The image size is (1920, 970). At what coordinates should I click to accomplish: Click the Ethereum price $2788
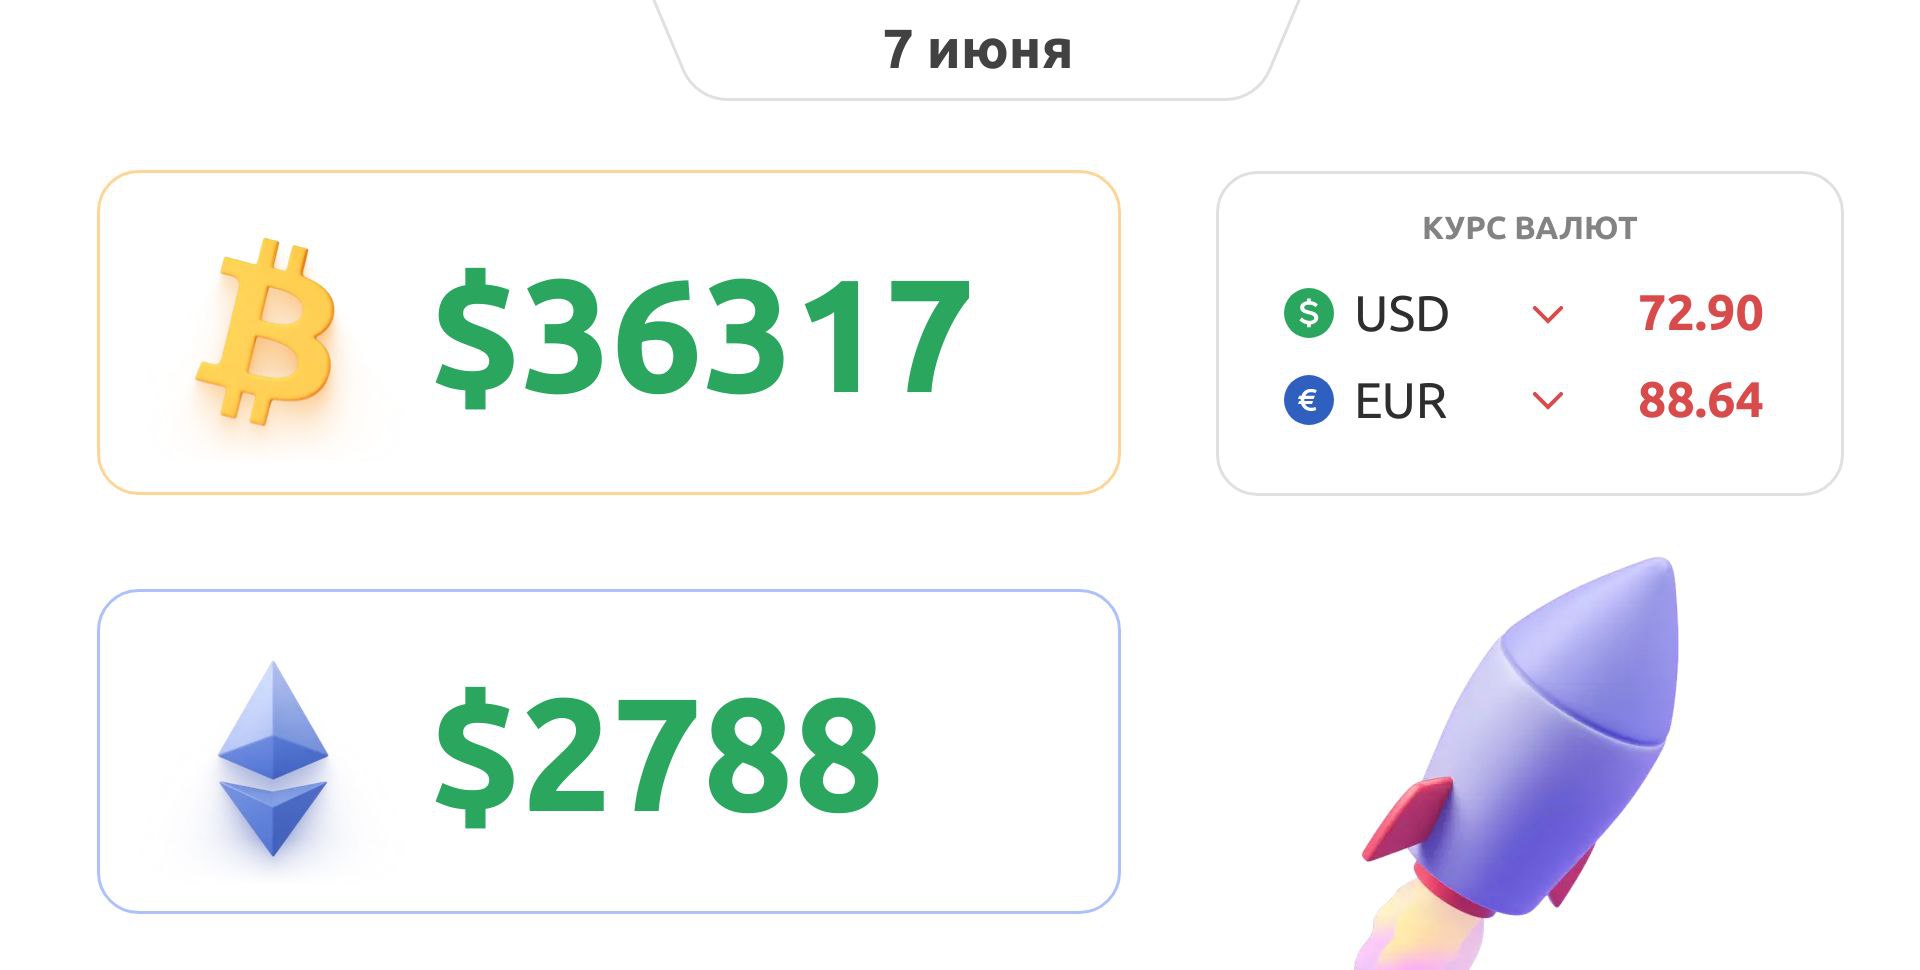pyautogui.click(x=657, y=756)
